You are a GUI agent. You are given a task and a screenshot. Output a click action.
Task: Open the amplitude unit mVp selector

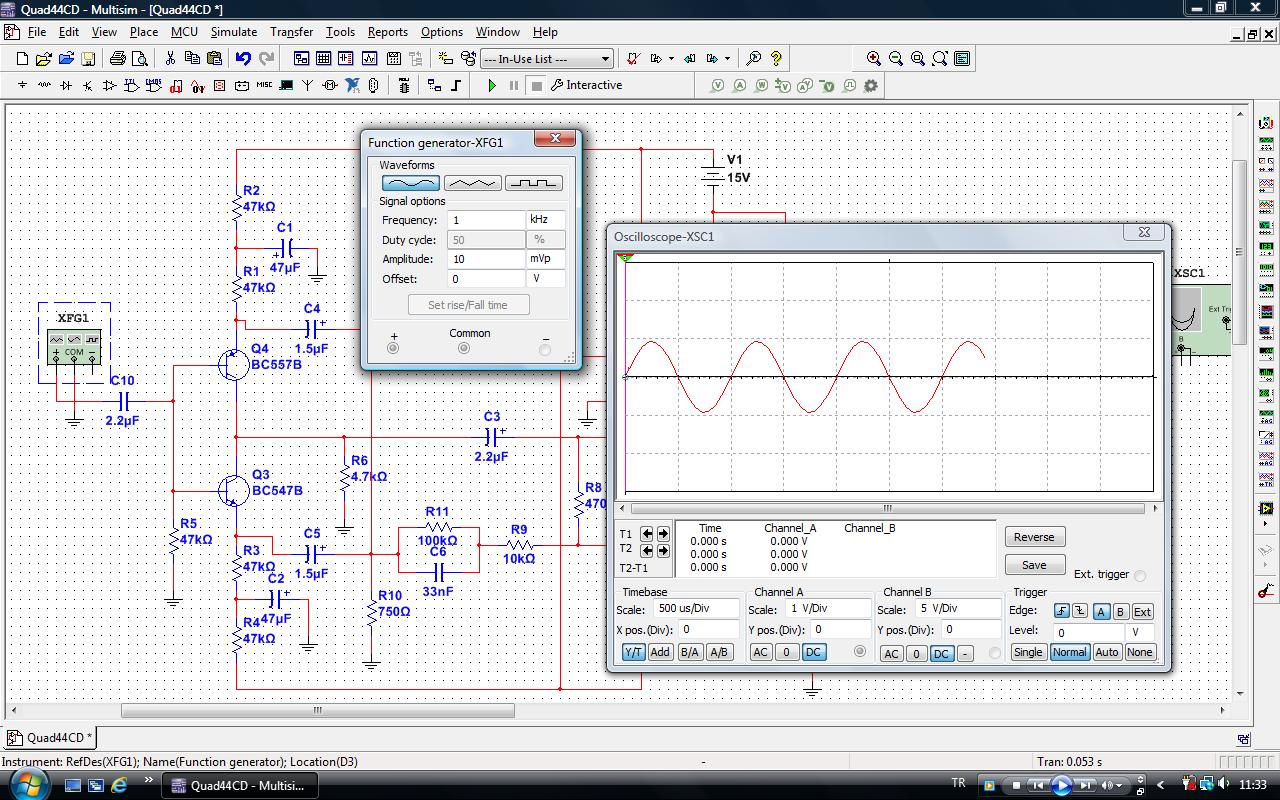coord(545,259)
